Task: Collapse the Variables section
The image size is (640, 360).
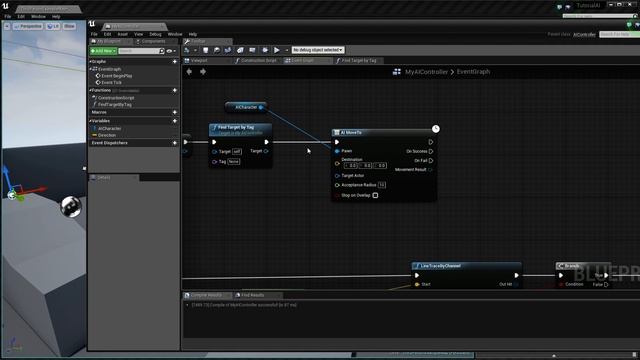Action: [x=91, y=121]
